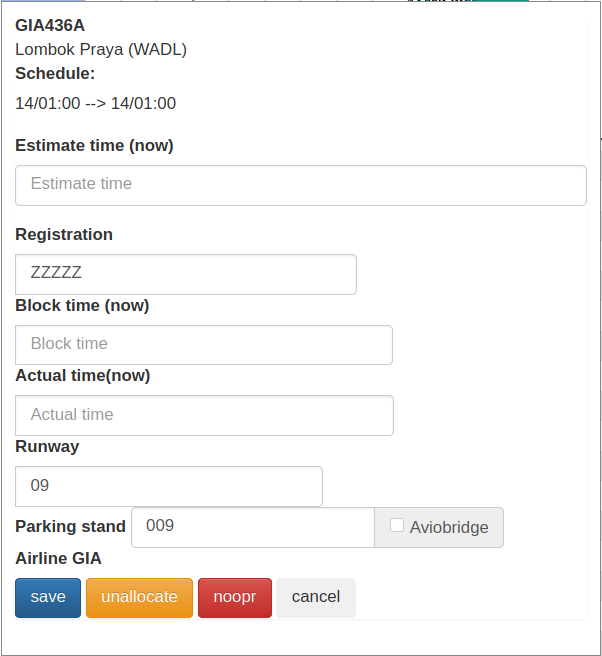Tick the Aviobridge checkbox
This screenshot has height=656, width=602.
397,526
